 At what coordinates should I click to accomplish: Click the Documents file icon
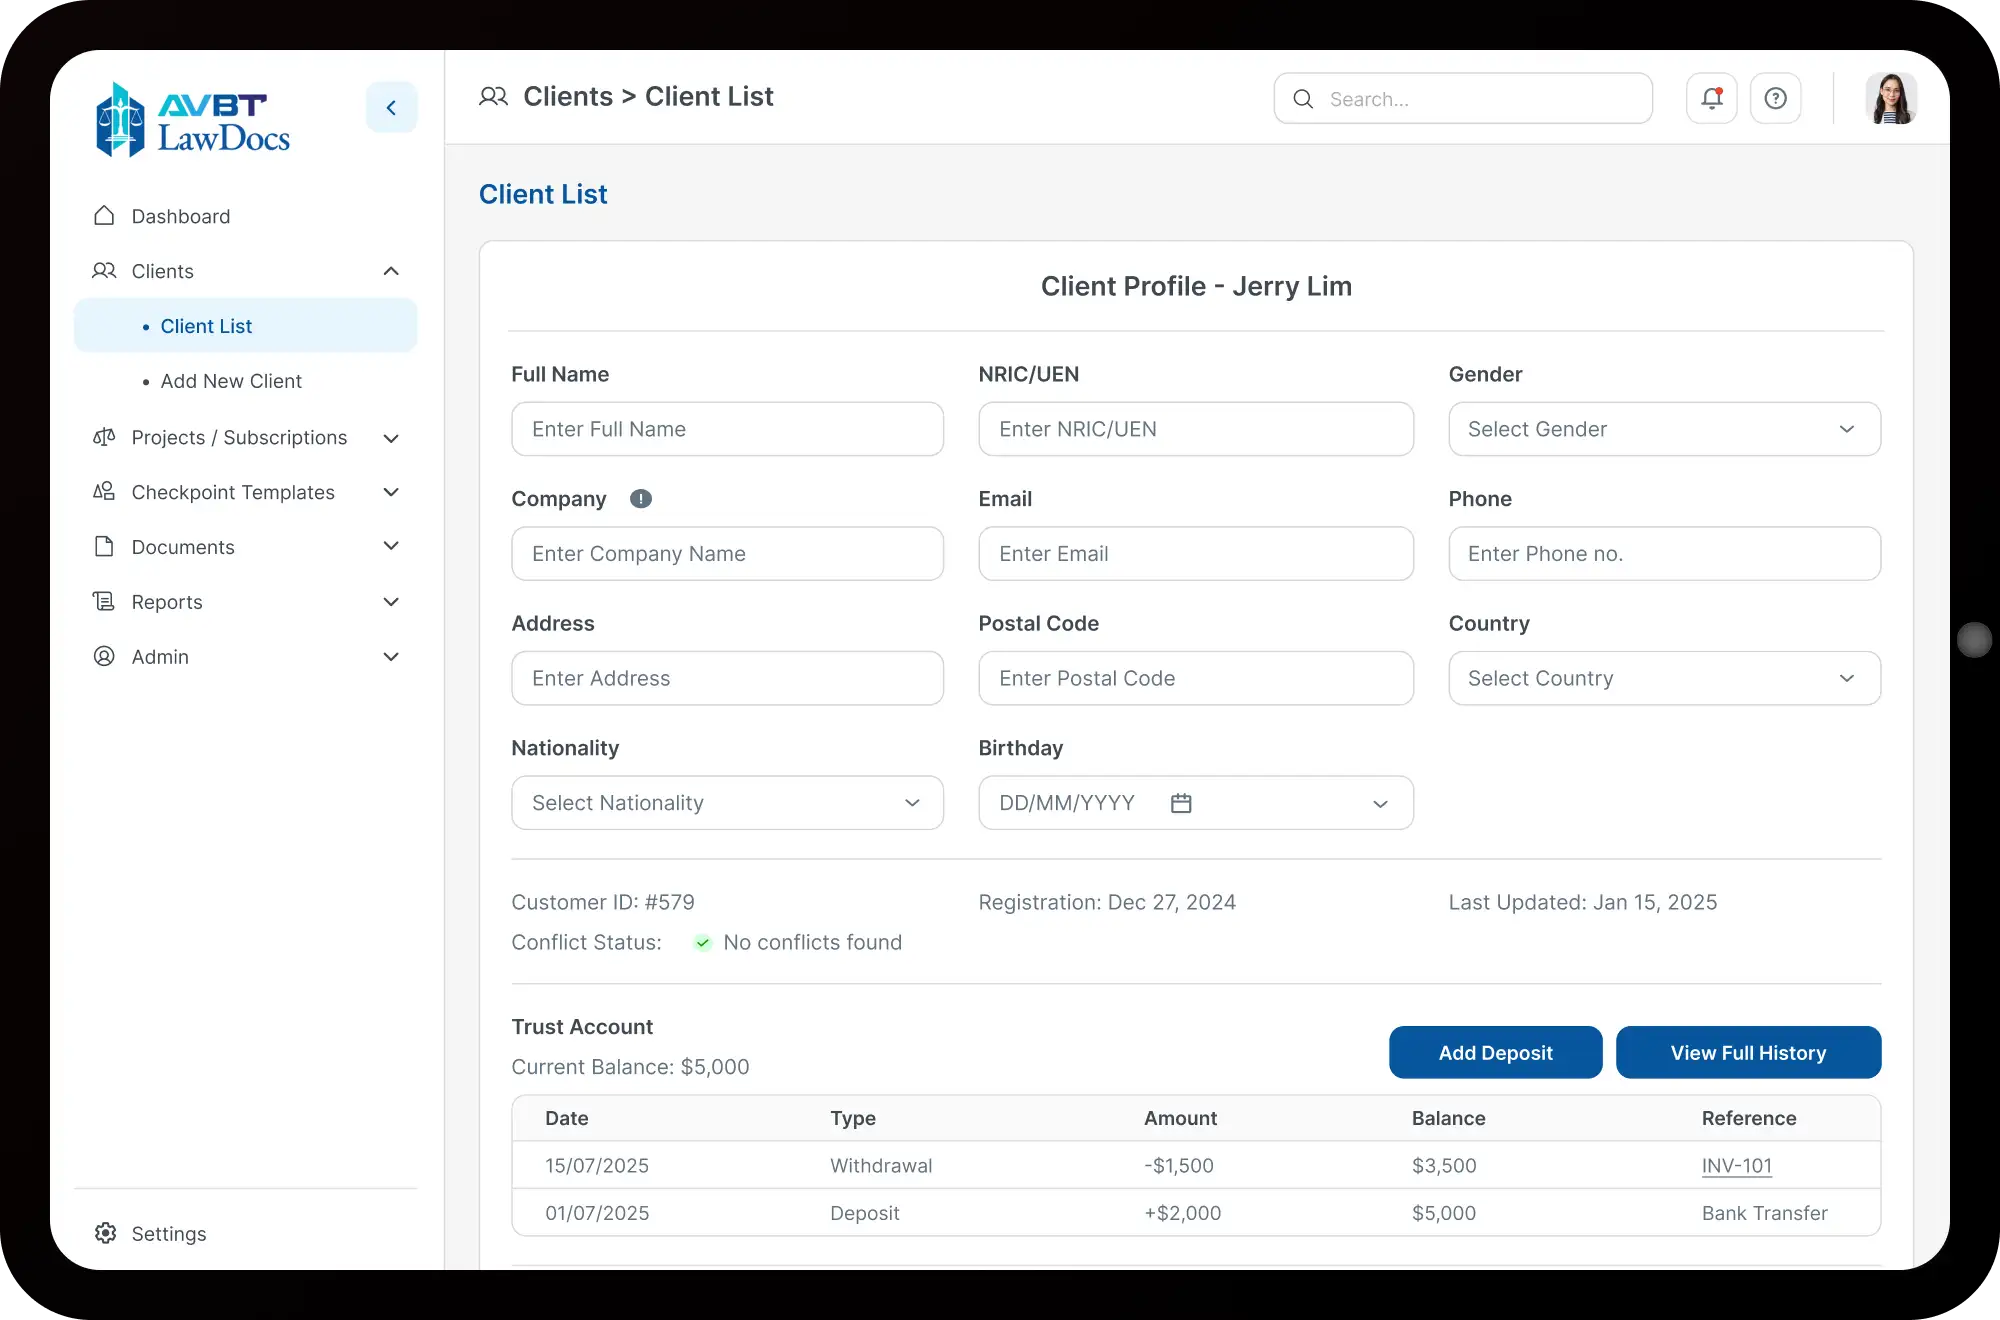(x=104, y=546)
